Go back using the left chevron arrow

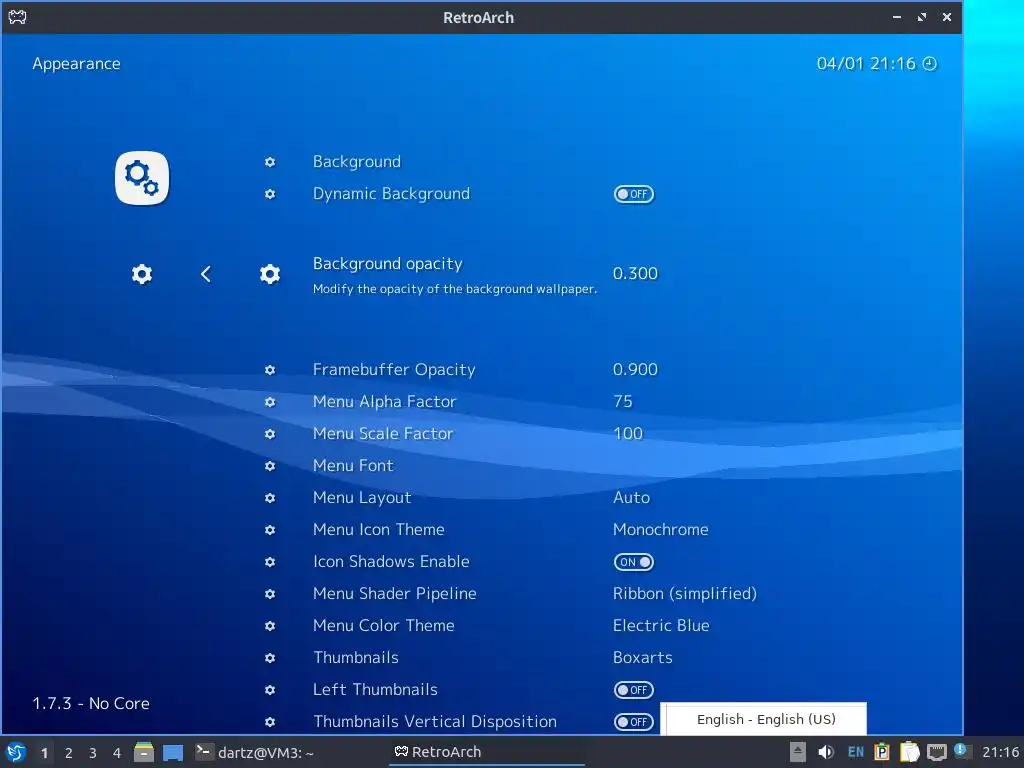click(x=206, y=274)
